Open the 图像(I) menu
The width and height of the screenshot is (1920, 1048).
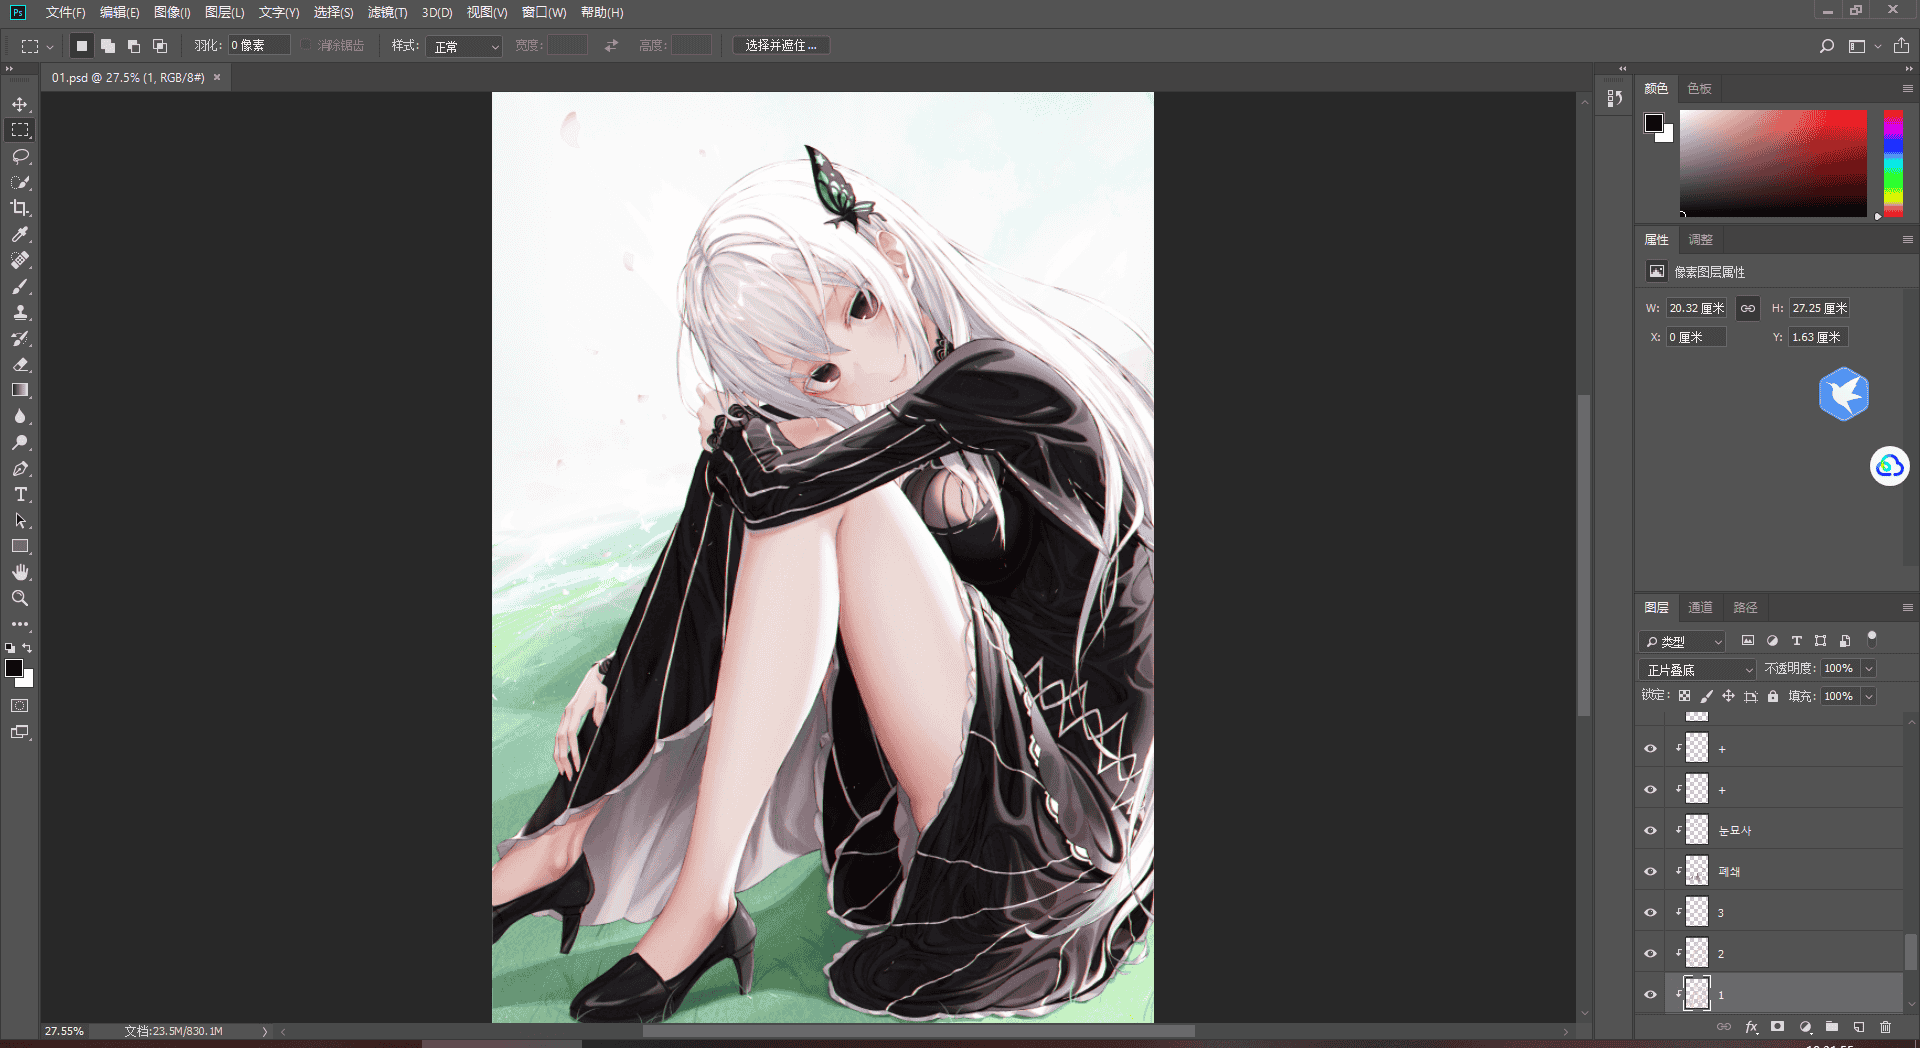pyautogui.click(x=172, y=12)
